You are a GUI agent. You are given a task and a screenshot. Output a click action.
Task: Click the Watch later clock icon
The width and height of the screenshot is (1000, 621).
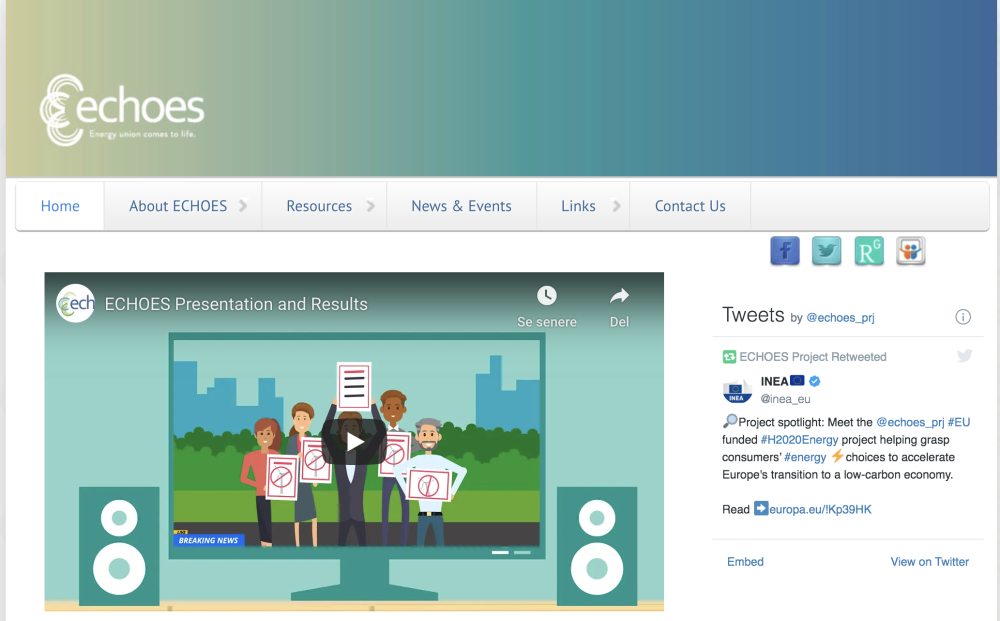547,295
